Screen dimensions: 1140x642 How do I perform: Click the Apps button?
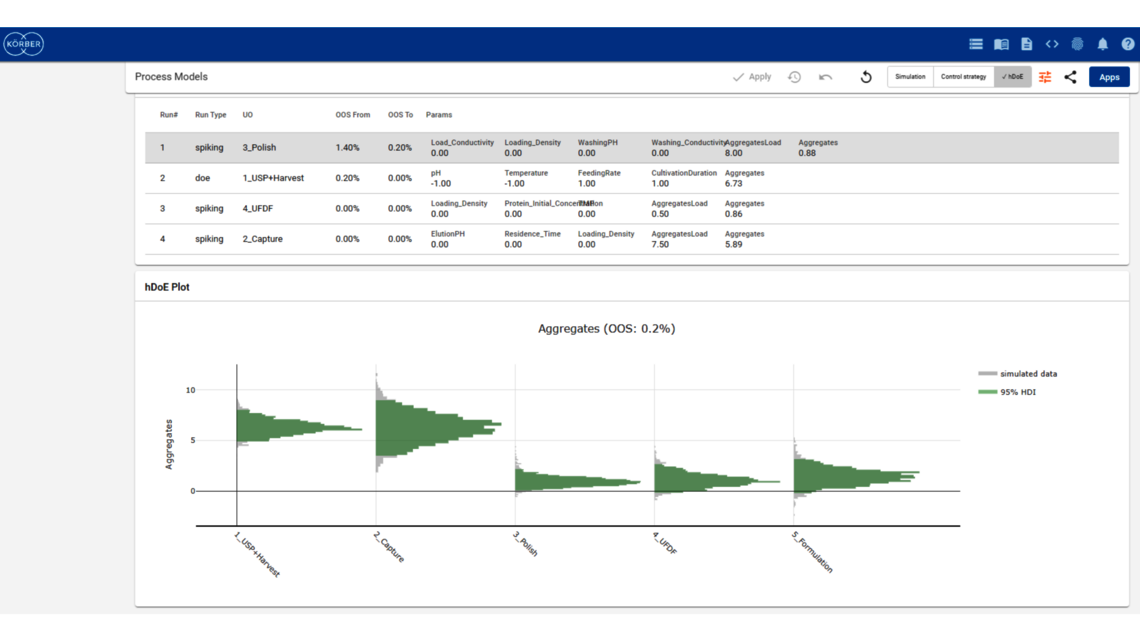pyautogui.click(x=1109, y=77)
